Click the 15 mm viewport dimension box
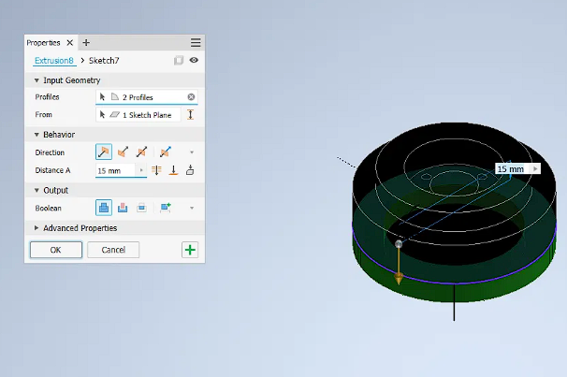Image resolution: width=567 pixels, height=377 pixels. [517, 169]
